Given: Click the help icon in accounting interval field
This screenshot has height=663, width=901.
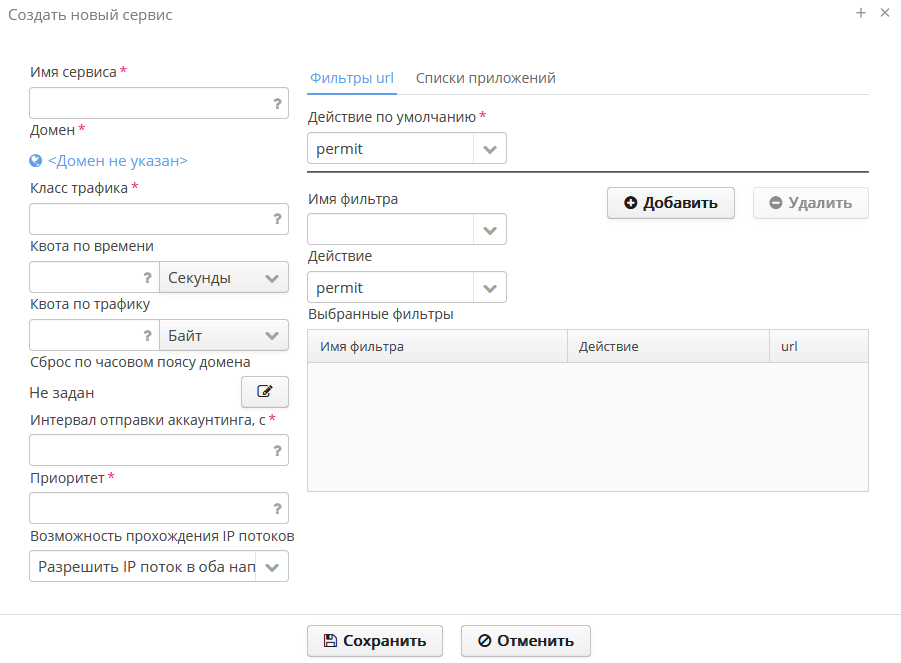Looking at the screenshot, I should coord(277,450).
